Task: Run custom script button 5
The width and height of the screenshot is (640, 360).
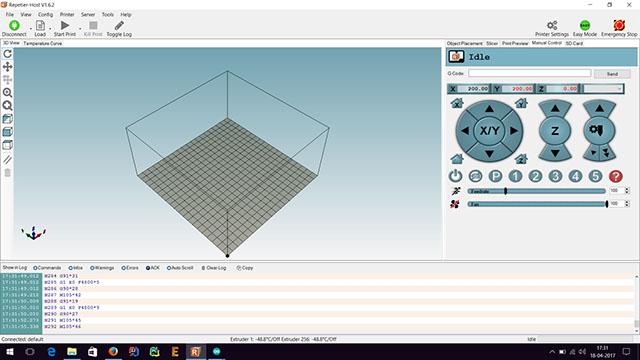Action: tap(595, 176)
